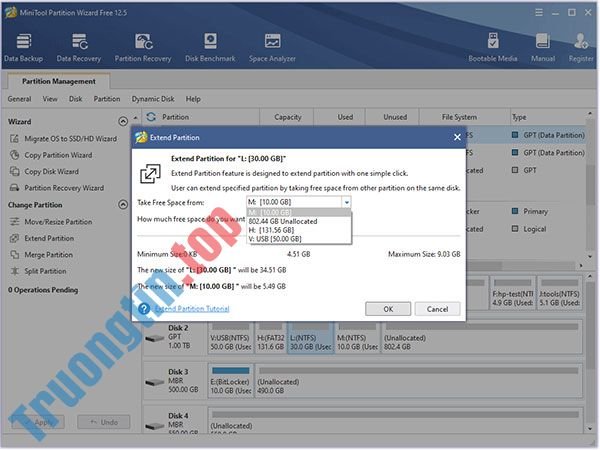
Task: Start the Disk Benchmark tool
Action: [210, 47]
